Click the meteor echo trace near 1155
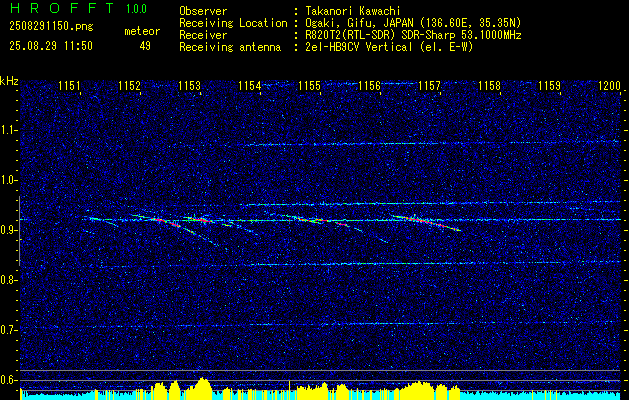This screenshot has width=629, height=400. click(x=321, y=220)
